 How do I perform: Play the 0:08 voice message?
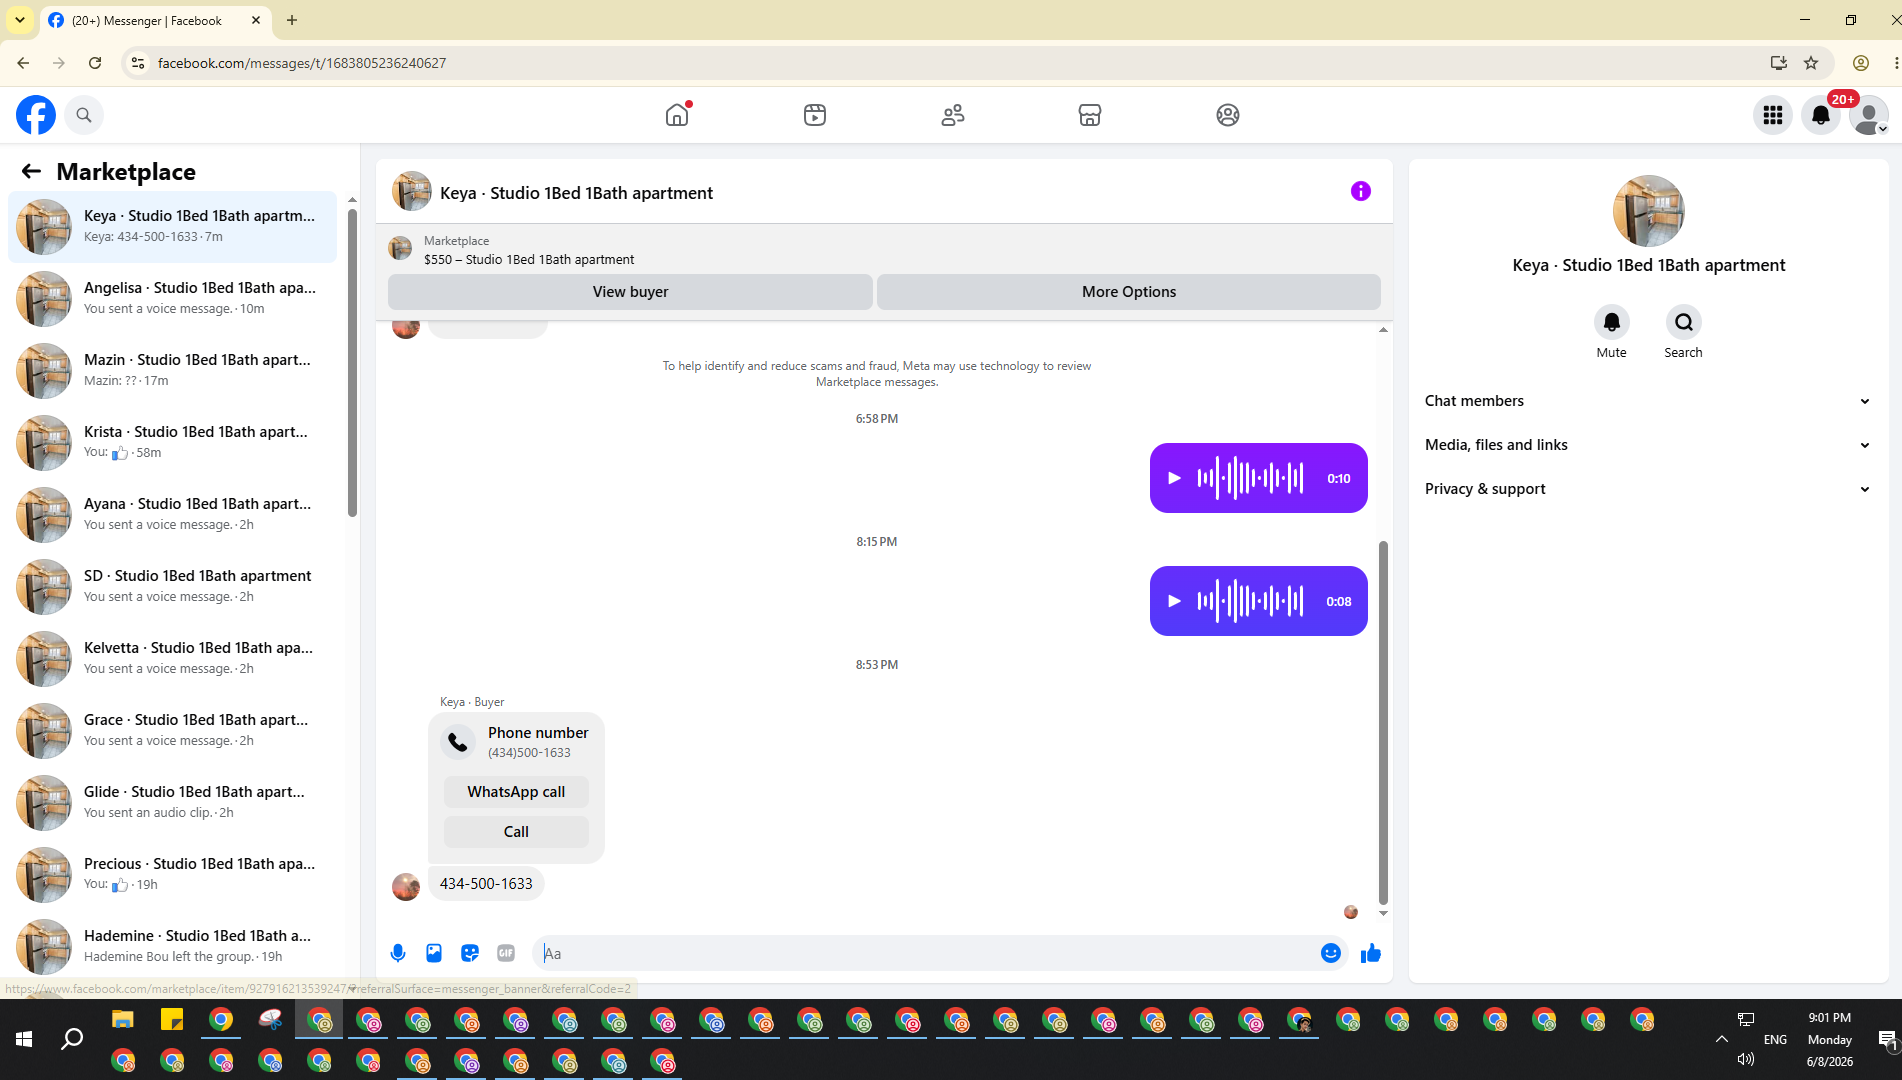tap(1175, 601)
